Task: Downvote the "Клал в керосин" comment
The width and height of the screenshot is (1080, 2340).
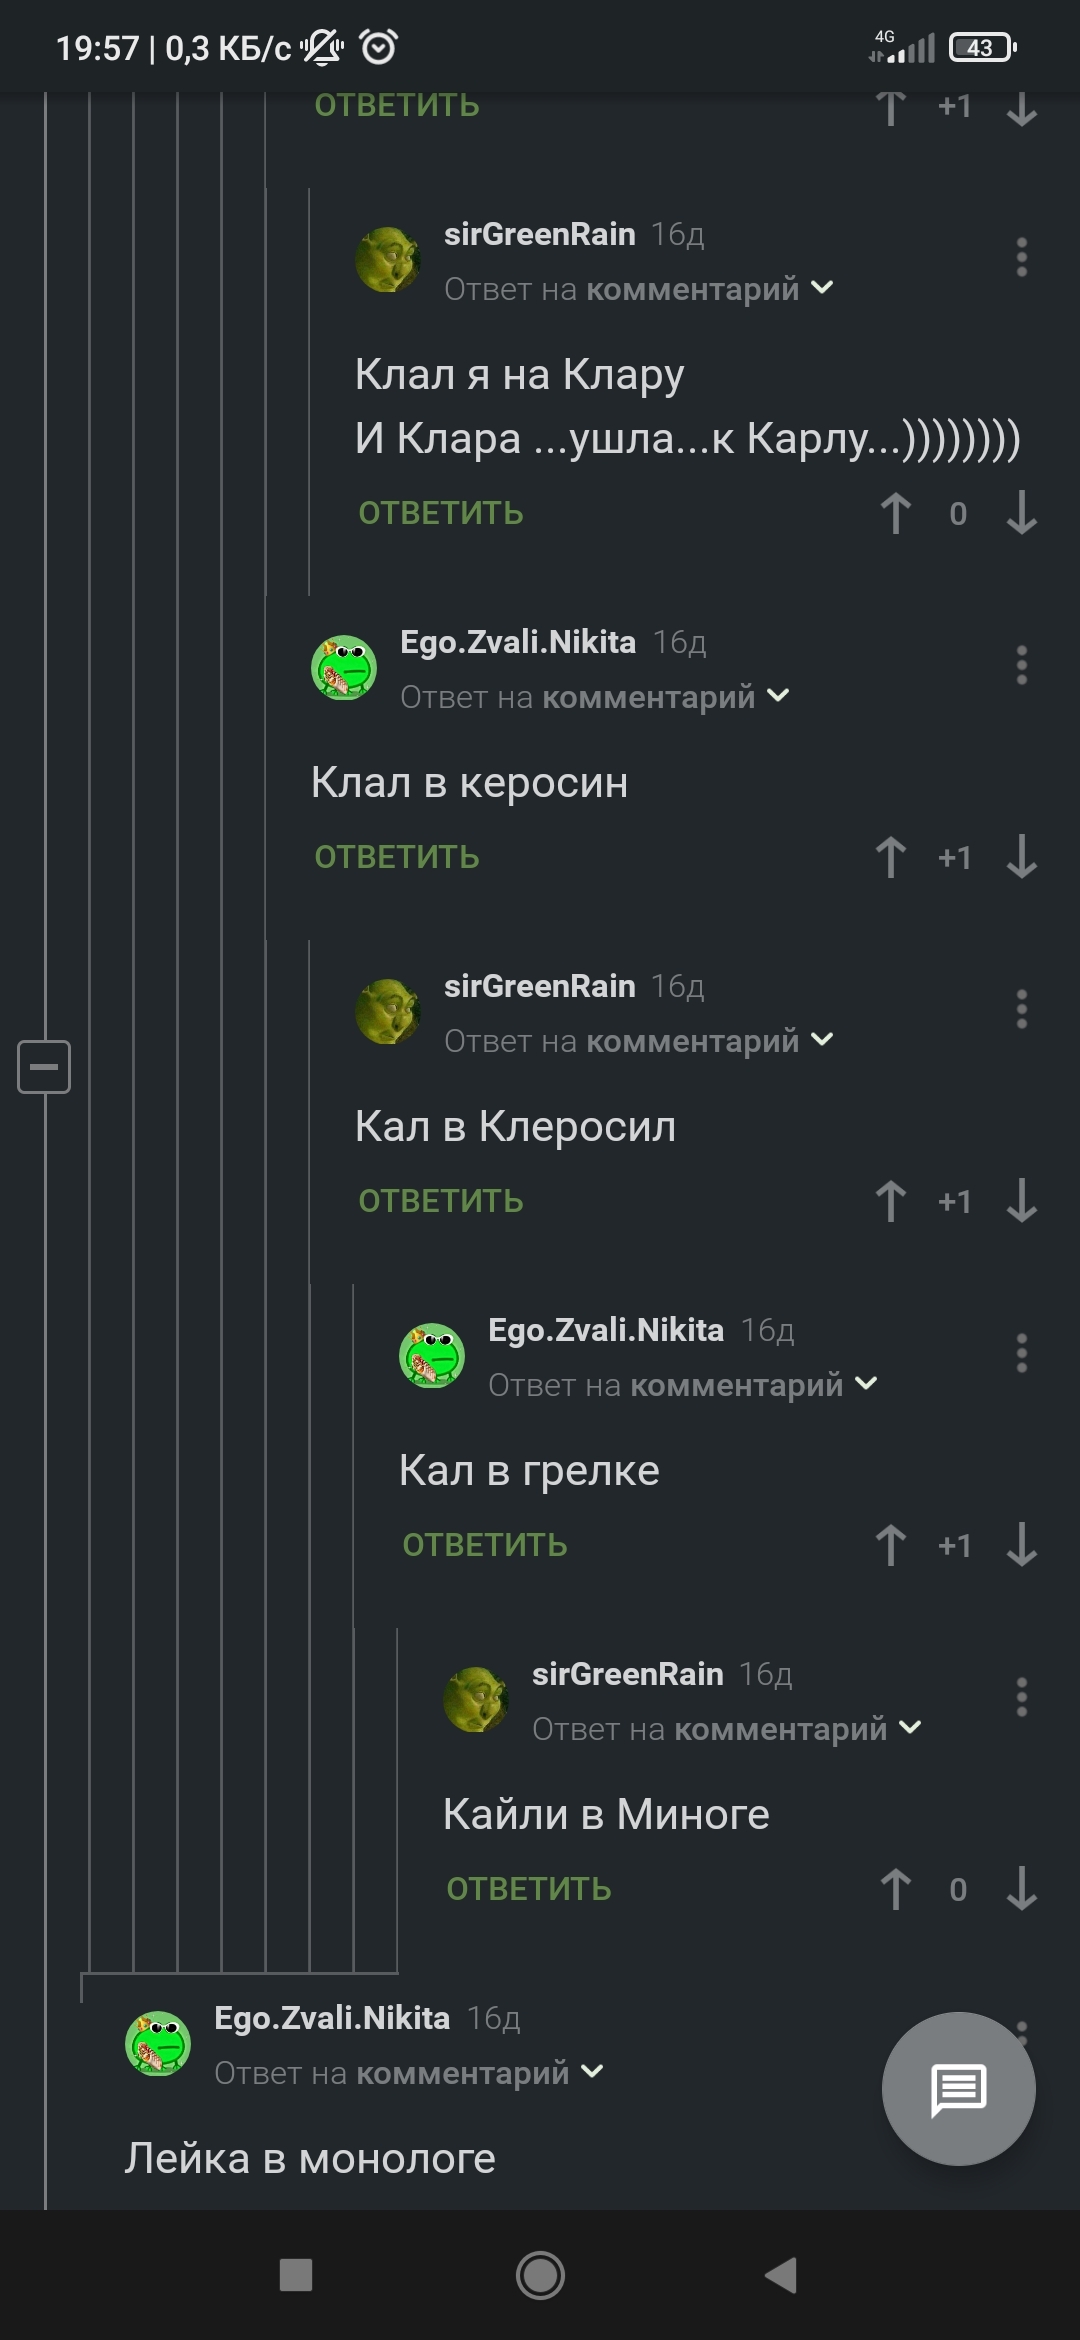Action: [1021, 857]
